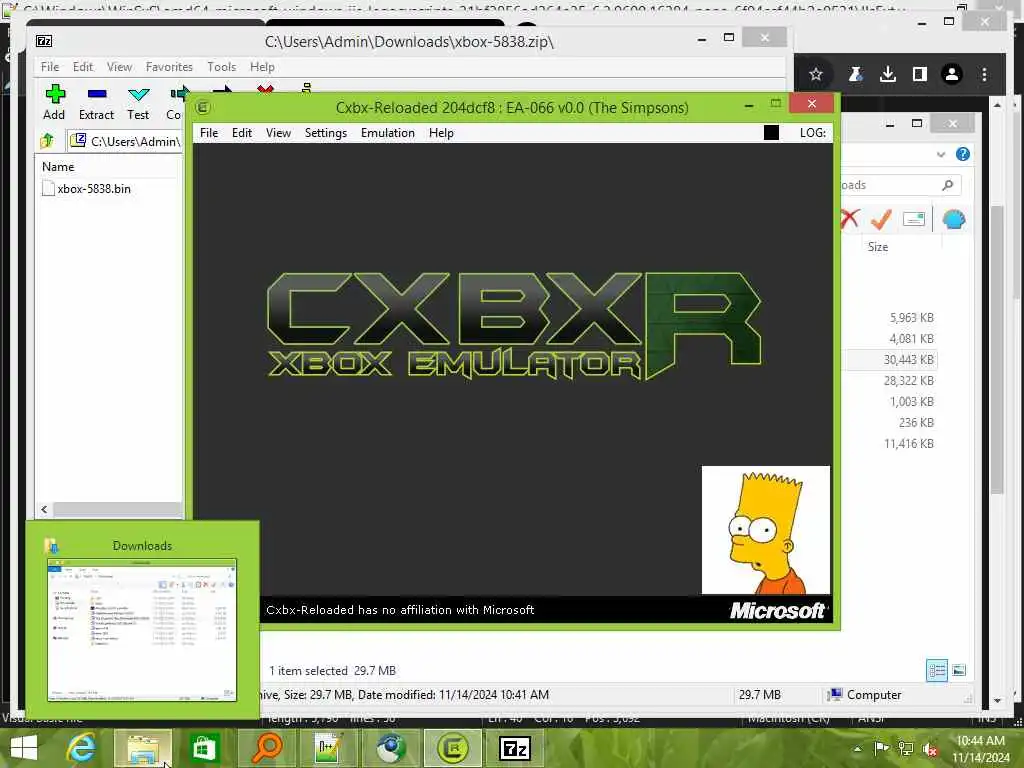
Task: Click the blue shell icon in Explorer toolbar
Action: coord(954,219)
